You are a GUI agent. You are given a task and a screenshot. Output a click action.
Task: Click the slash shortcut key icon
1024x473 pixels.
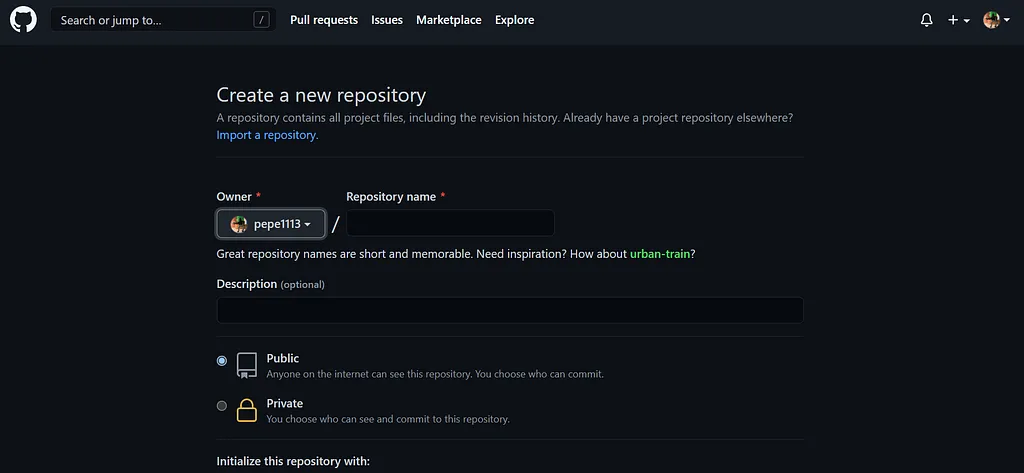261,20
